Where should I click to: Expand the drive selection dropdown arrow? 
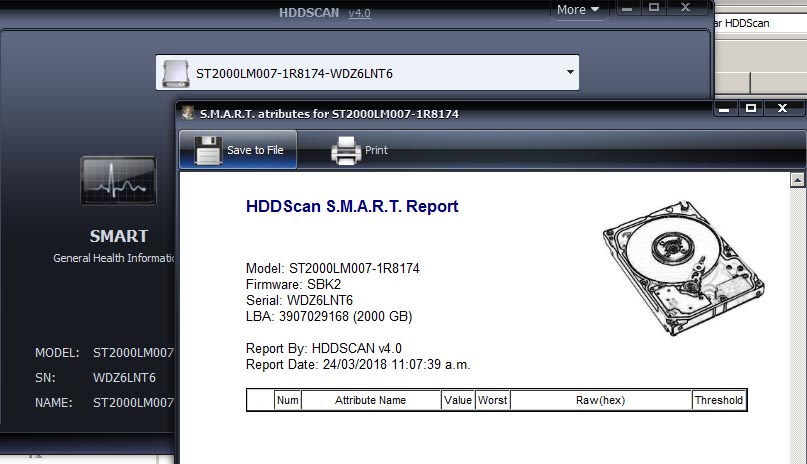click(570, 72)
